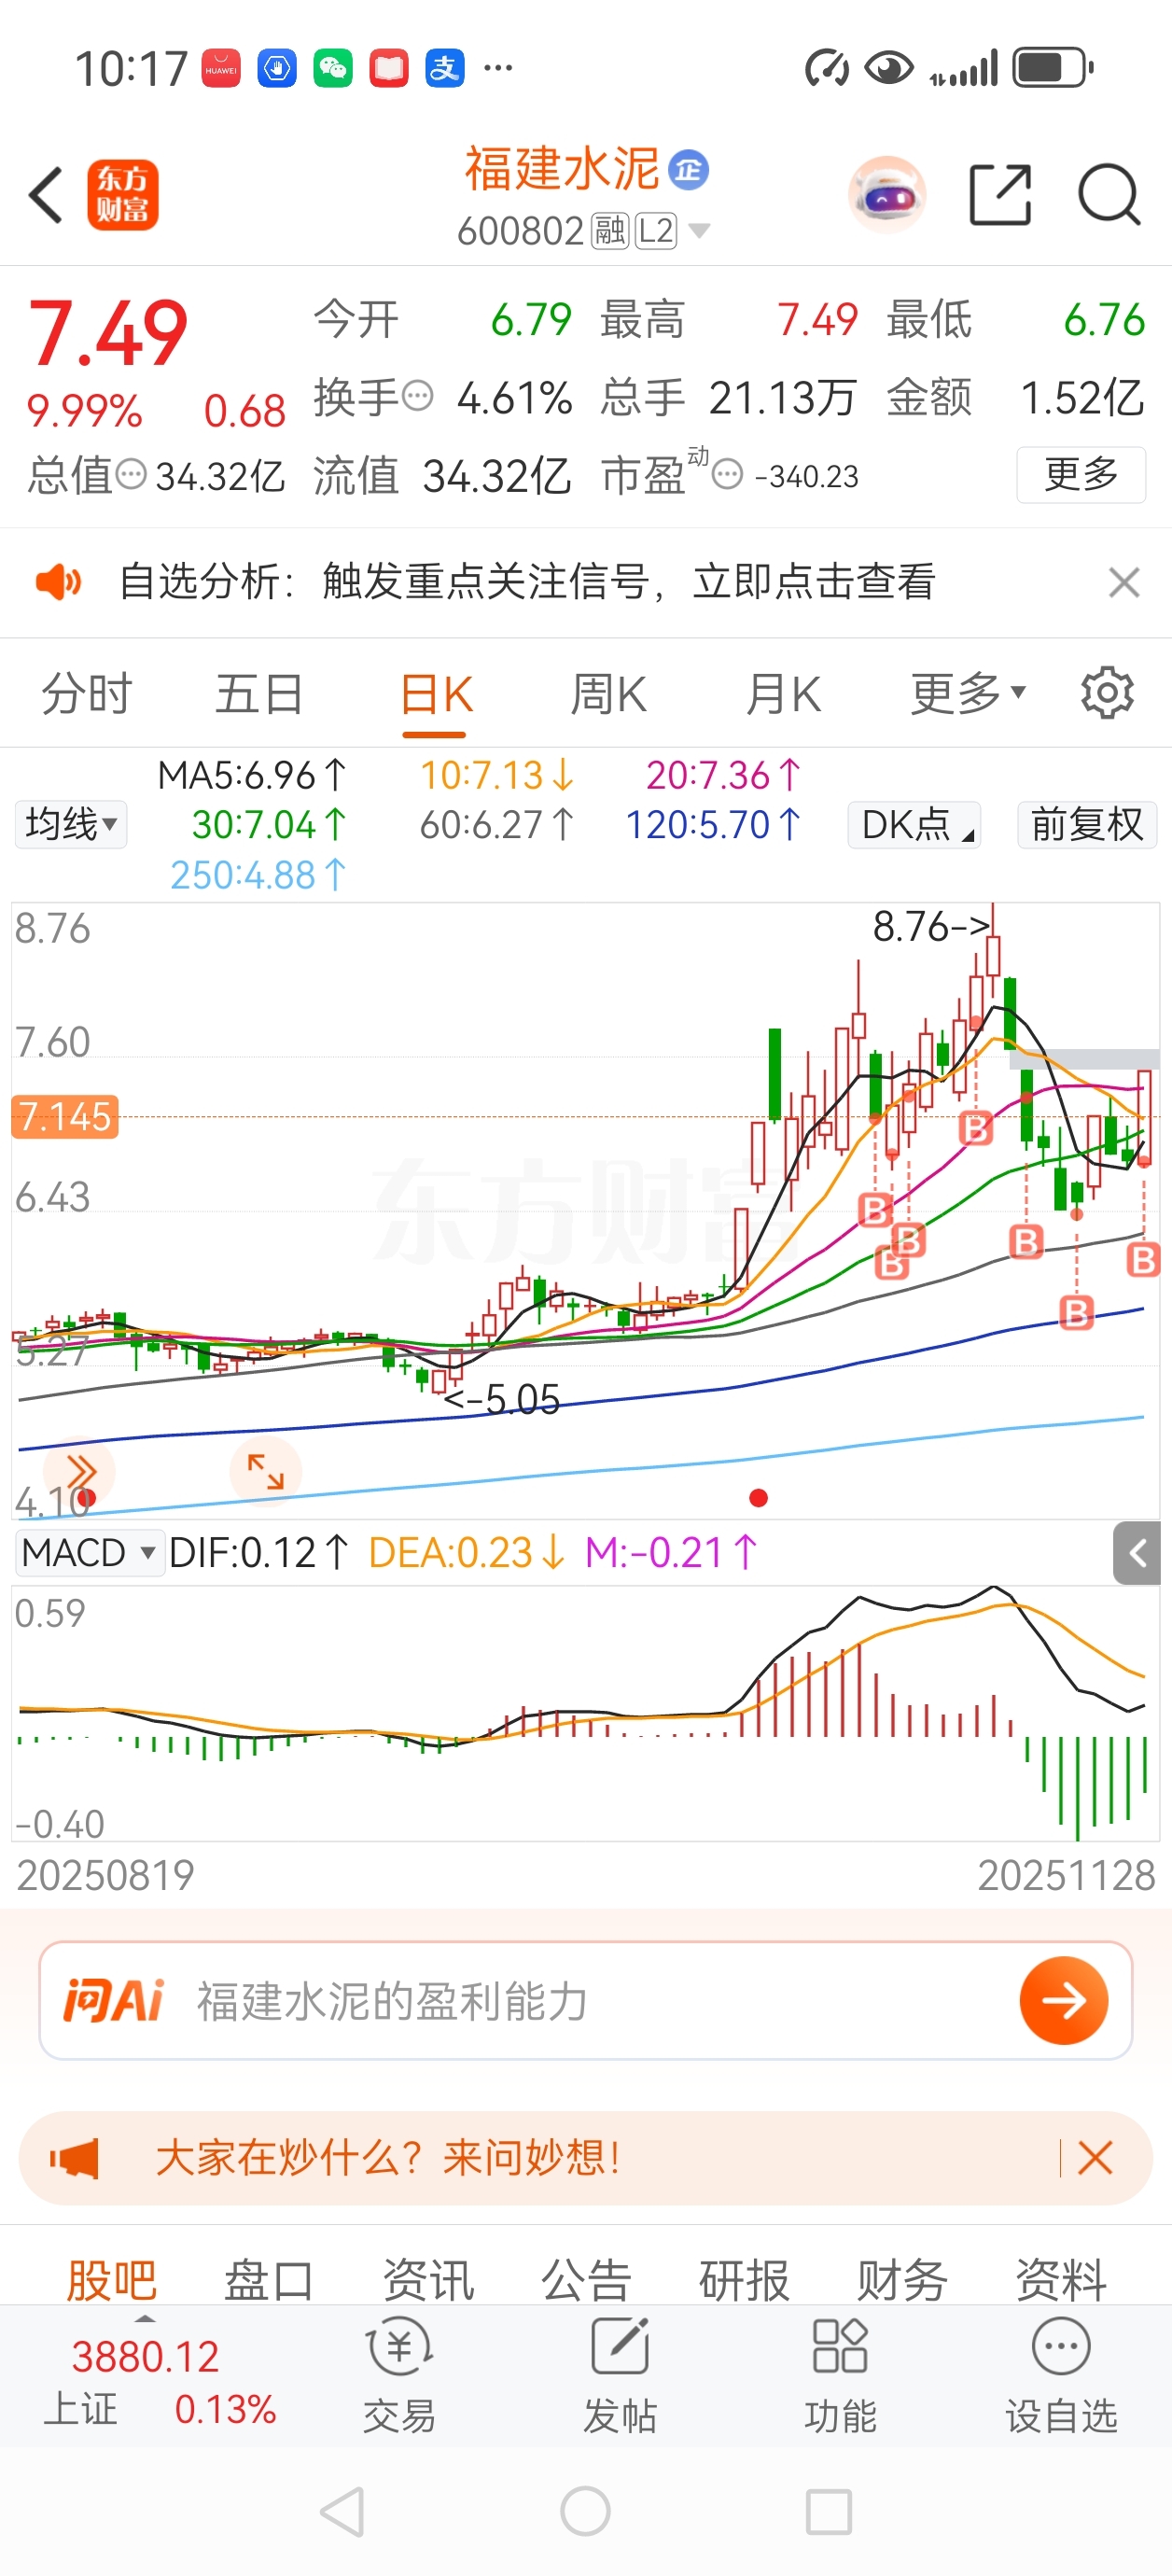Tap the share icon in header
Screen dimensions: 1172x2576
point(1000,194)
